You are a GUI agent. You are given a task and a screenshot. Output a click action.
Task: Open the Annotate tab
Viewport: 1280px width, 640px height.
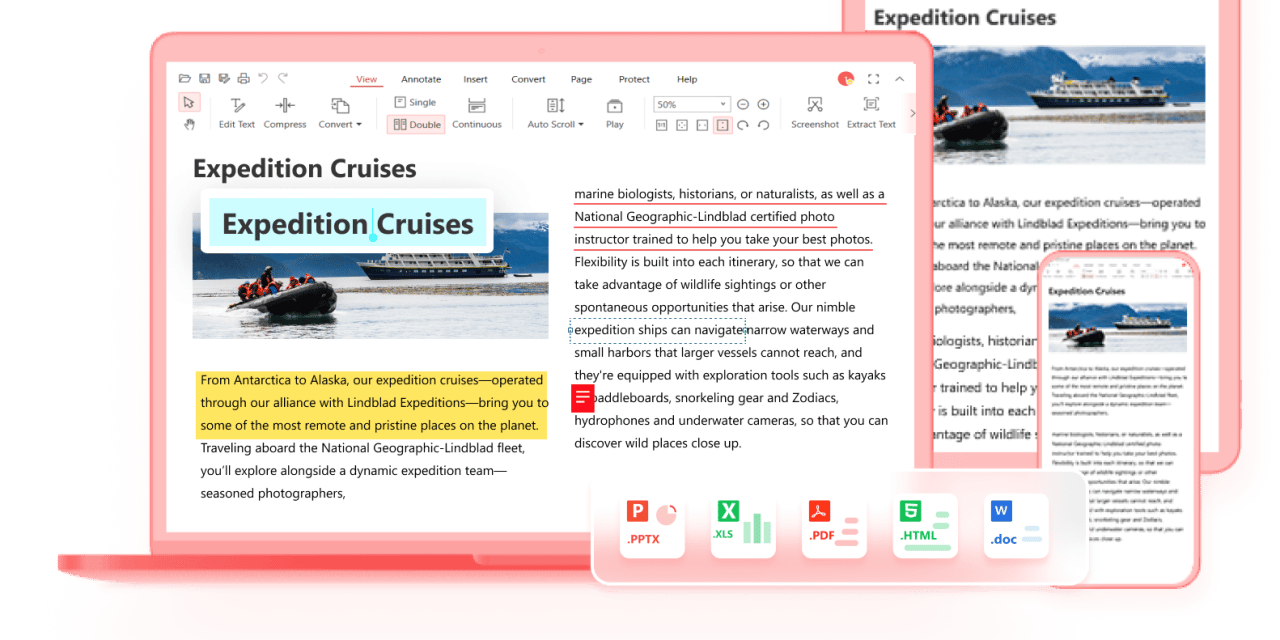coord(421,79)
